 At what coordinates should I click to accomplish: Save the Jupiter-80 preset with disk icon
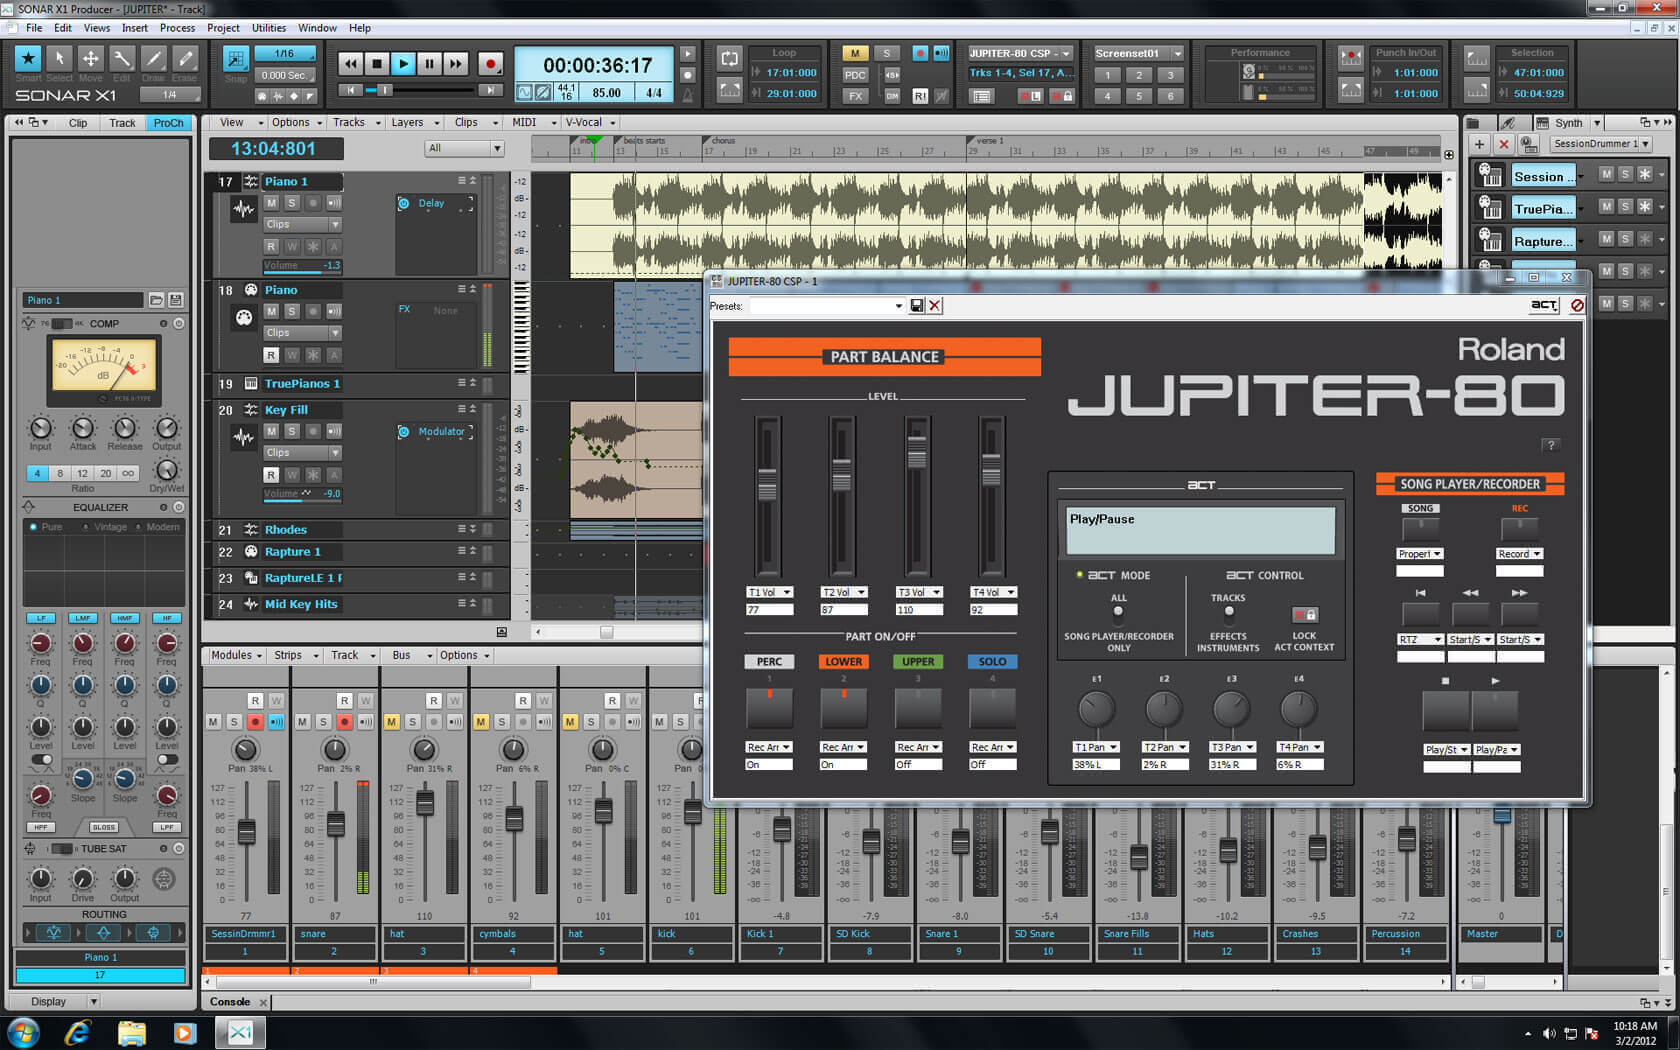click(916, 306)
